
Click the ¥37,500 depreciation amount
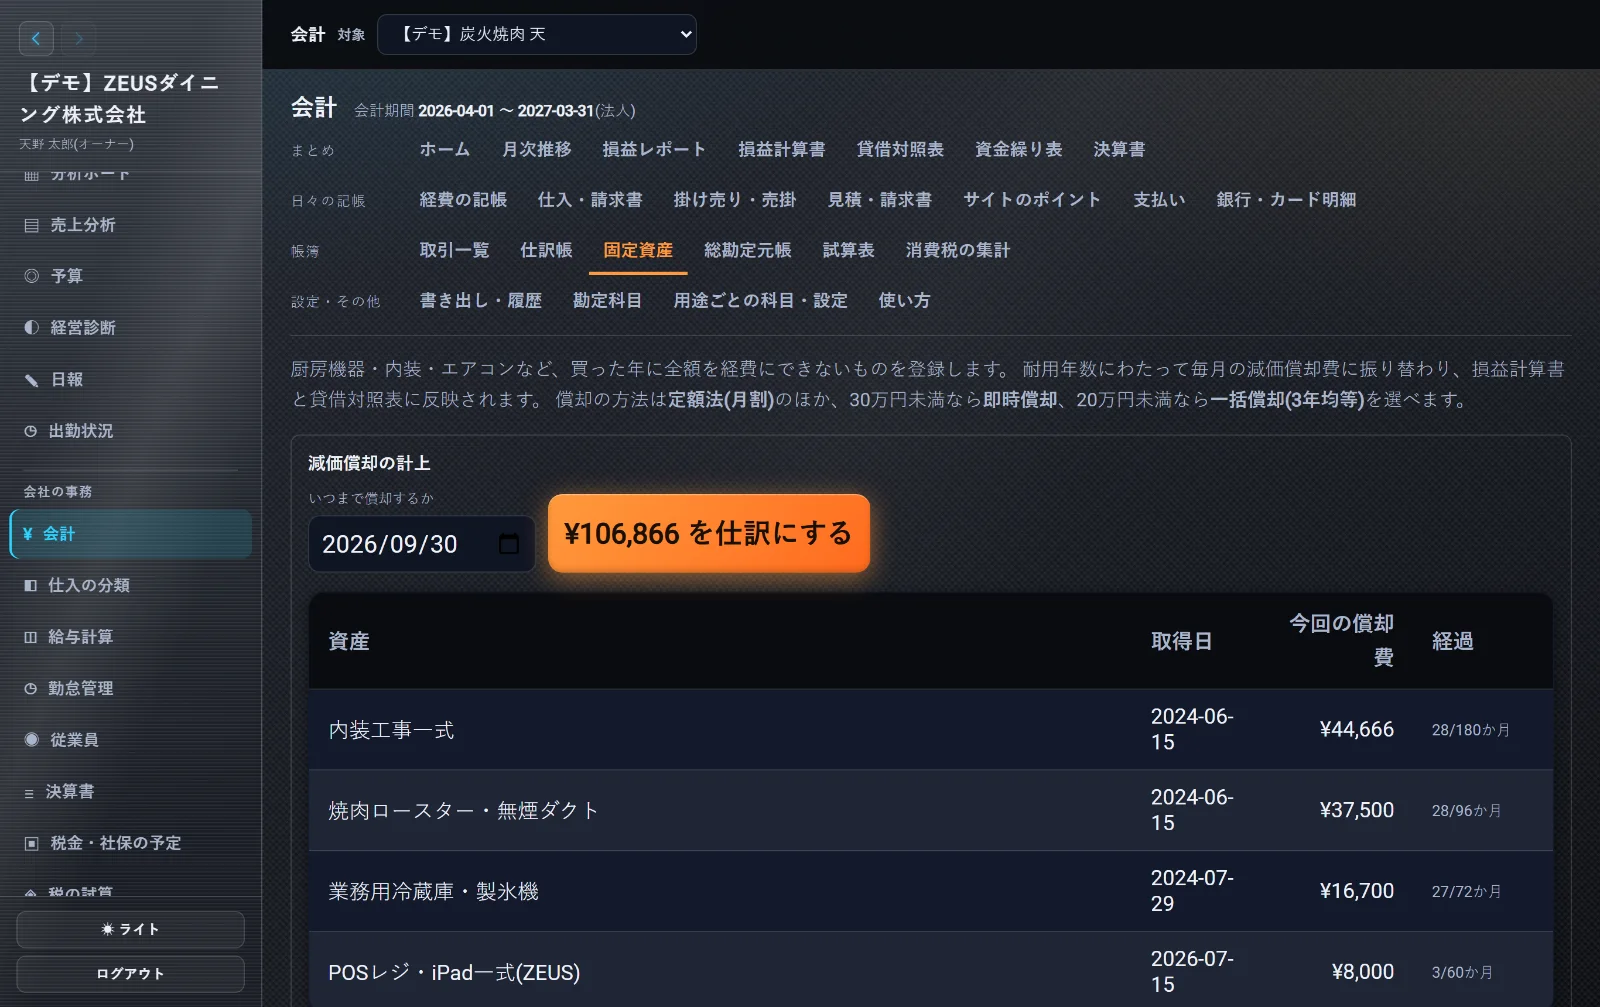tap(1356, 811)
